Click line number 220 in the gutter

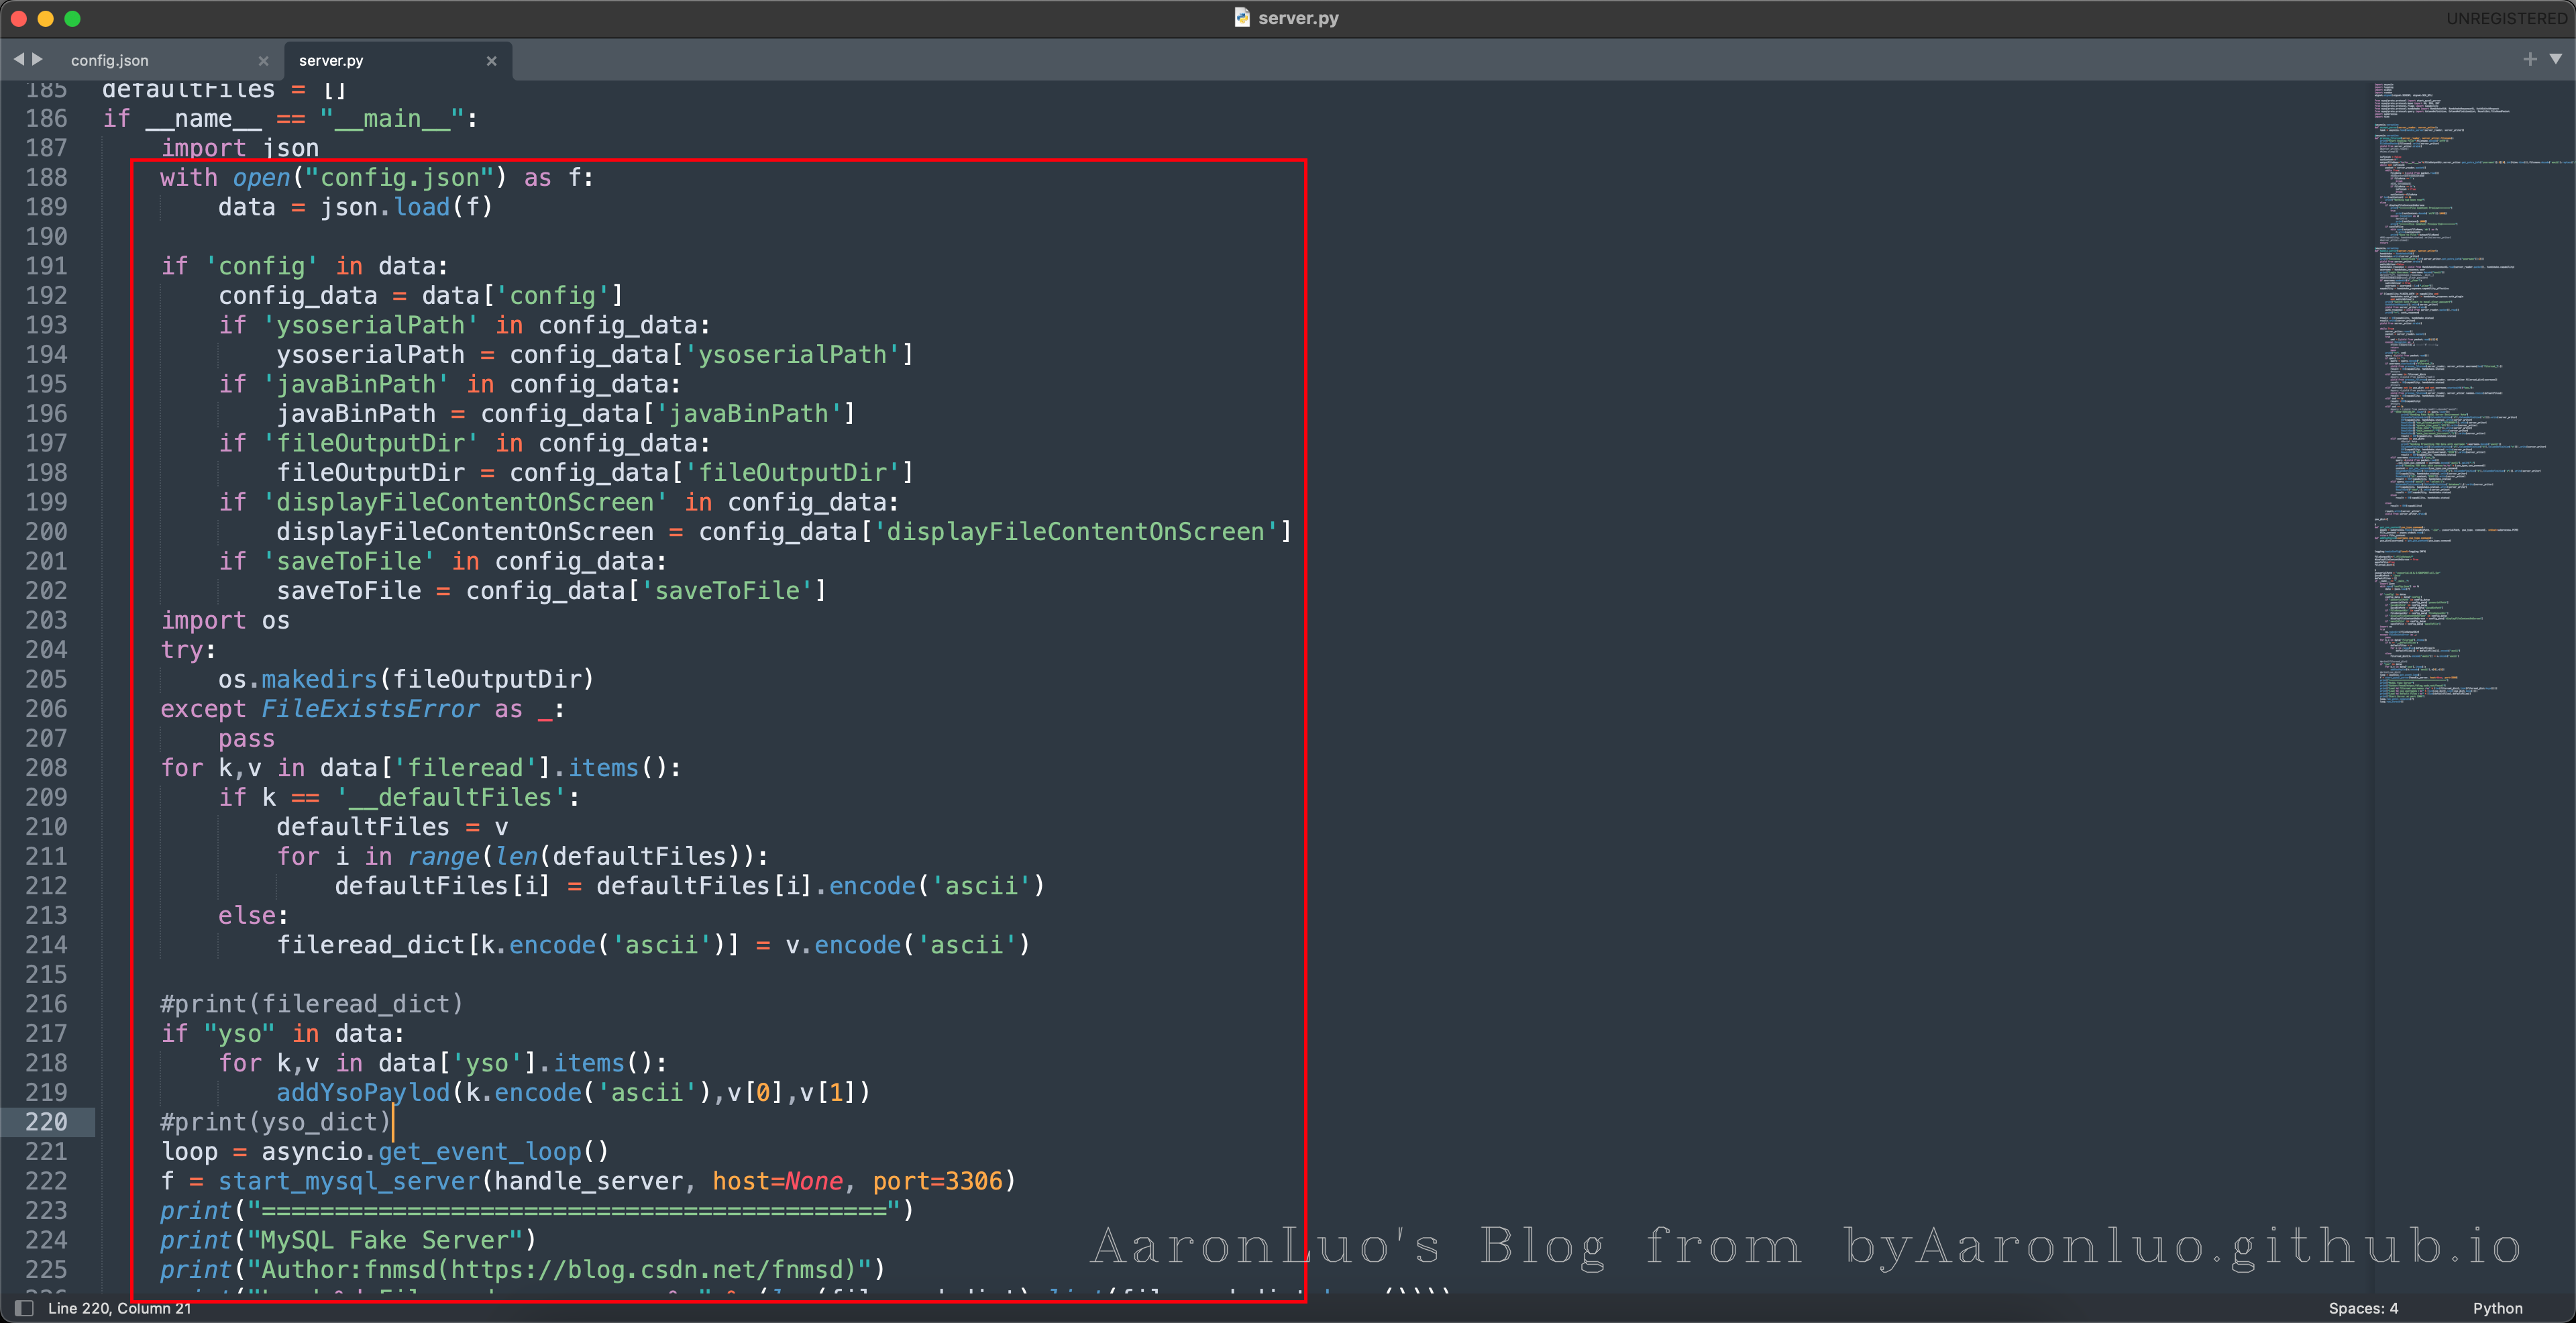[46, 1122]
